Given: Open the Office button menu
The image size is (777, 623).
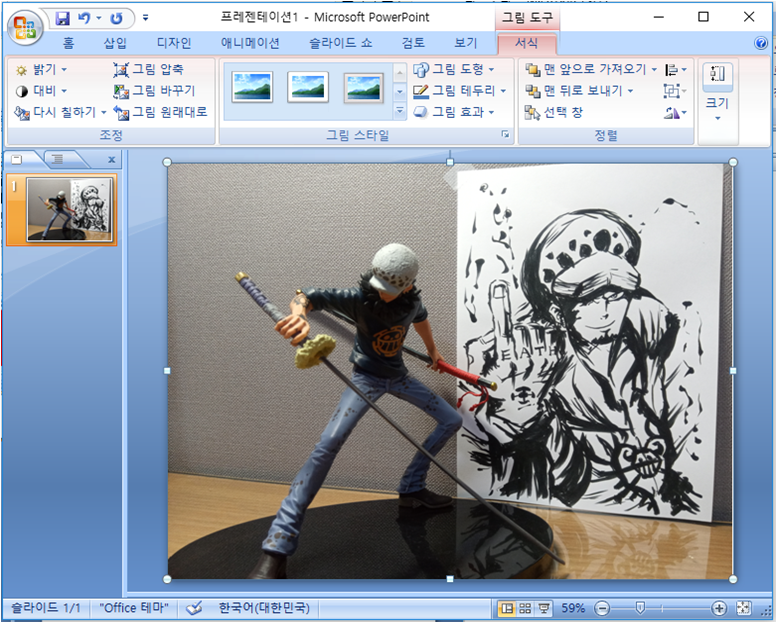Looking at the screenshot, I should pyautogui.click(x=25, y=28).
